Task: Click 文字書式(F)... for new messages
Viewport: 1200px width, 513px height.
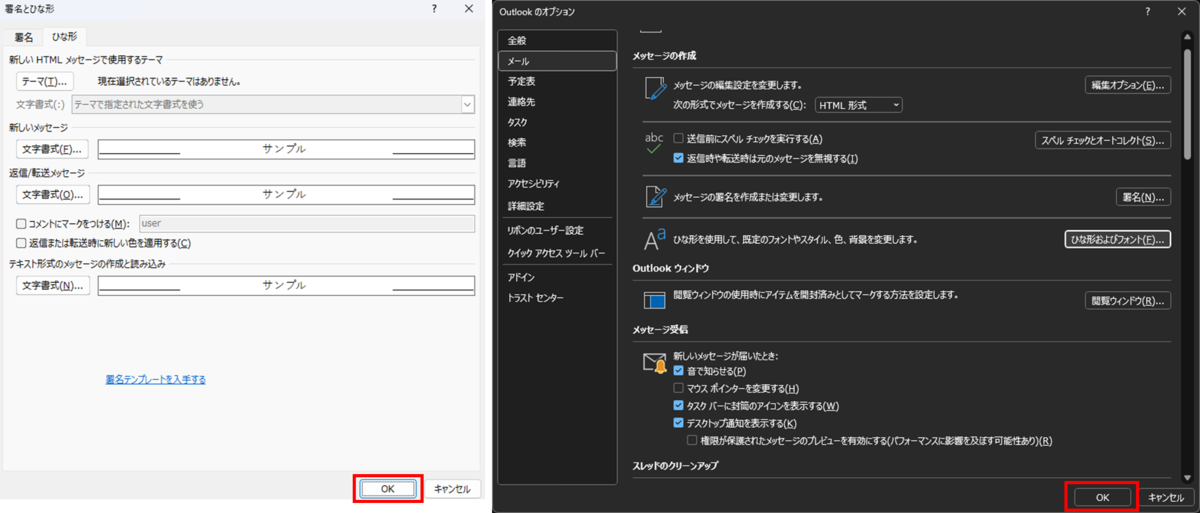Action: point(52,149)
